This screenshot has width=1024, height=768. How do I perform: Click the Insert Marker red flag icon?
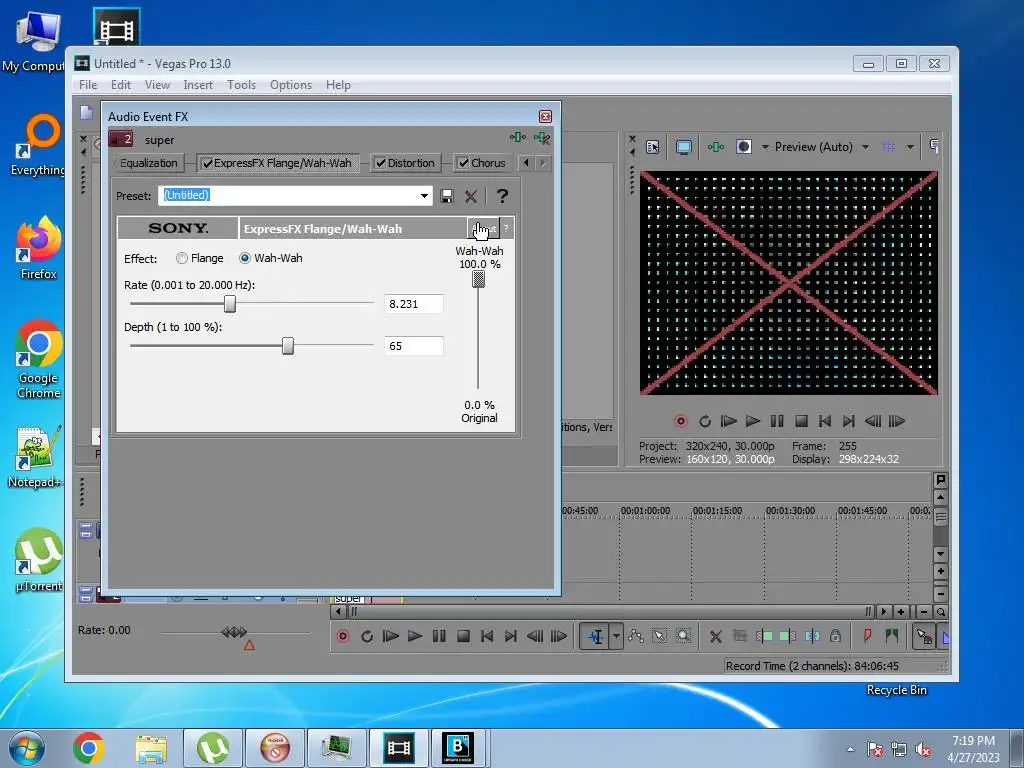click(867, 636)
